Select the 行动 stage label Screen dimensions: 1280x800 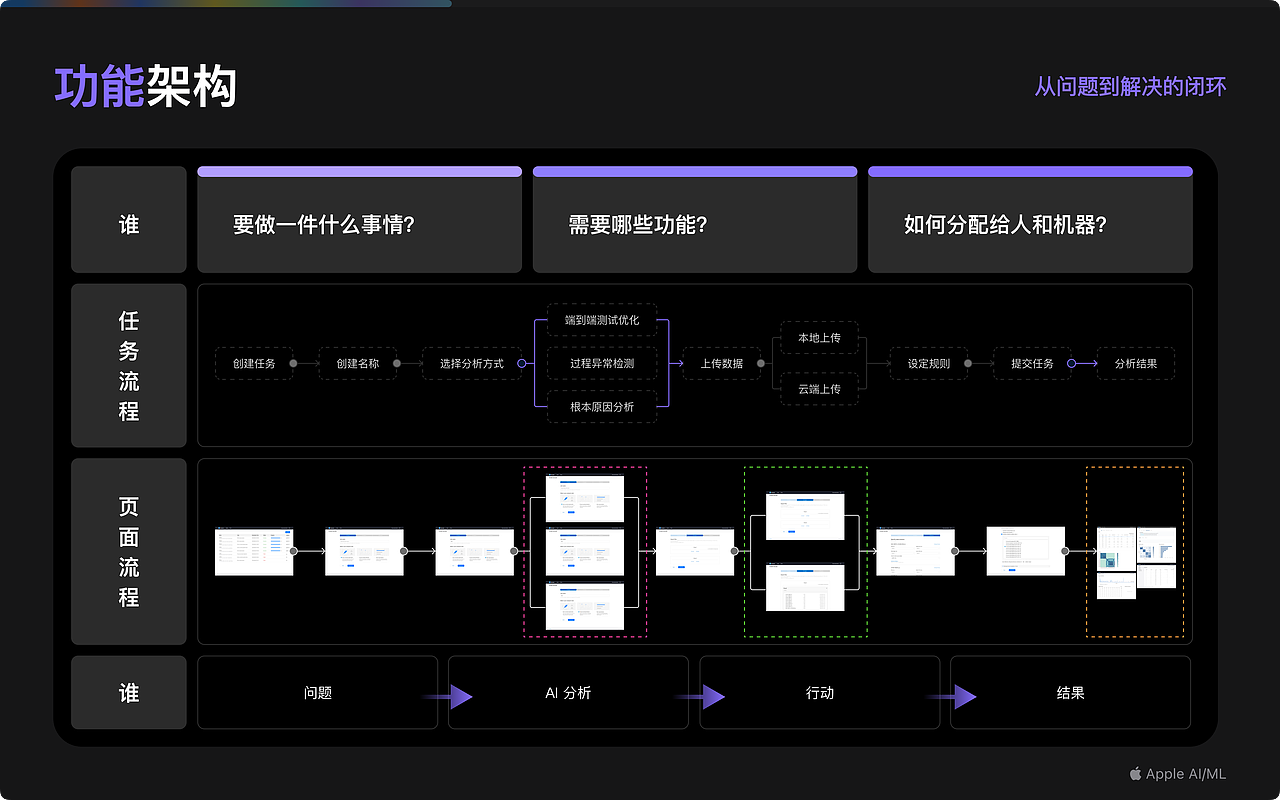pos(820,692)
